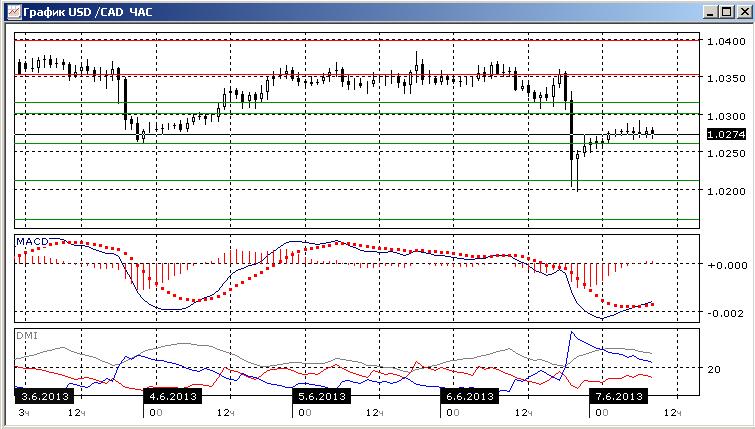Screen dimensions: 755x429
Task: Click the '00' time label under 4.6.2013
Action: coord(156,413)
